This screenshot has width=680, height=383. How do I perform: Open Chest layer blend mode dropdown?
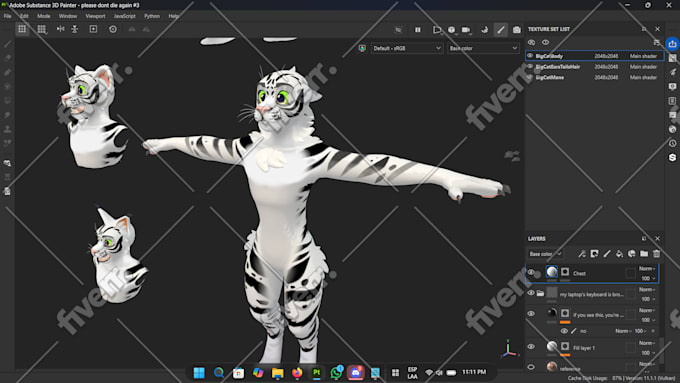click(647, 268)
